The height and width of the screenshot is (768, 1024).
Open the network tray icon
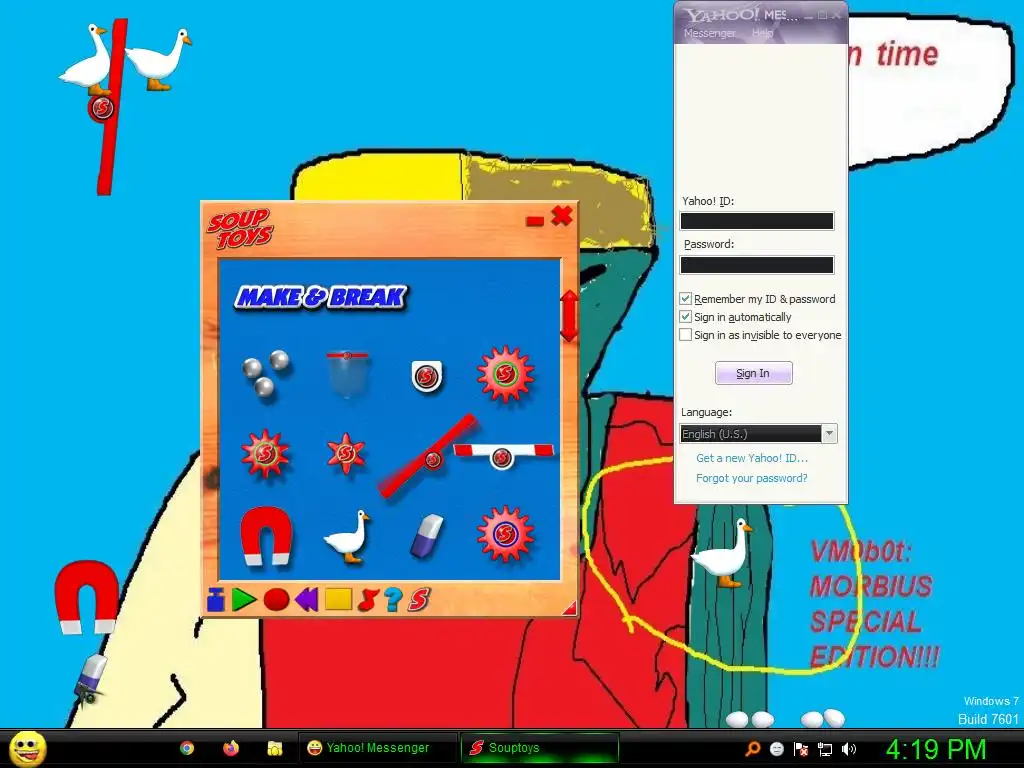[825, 749]
